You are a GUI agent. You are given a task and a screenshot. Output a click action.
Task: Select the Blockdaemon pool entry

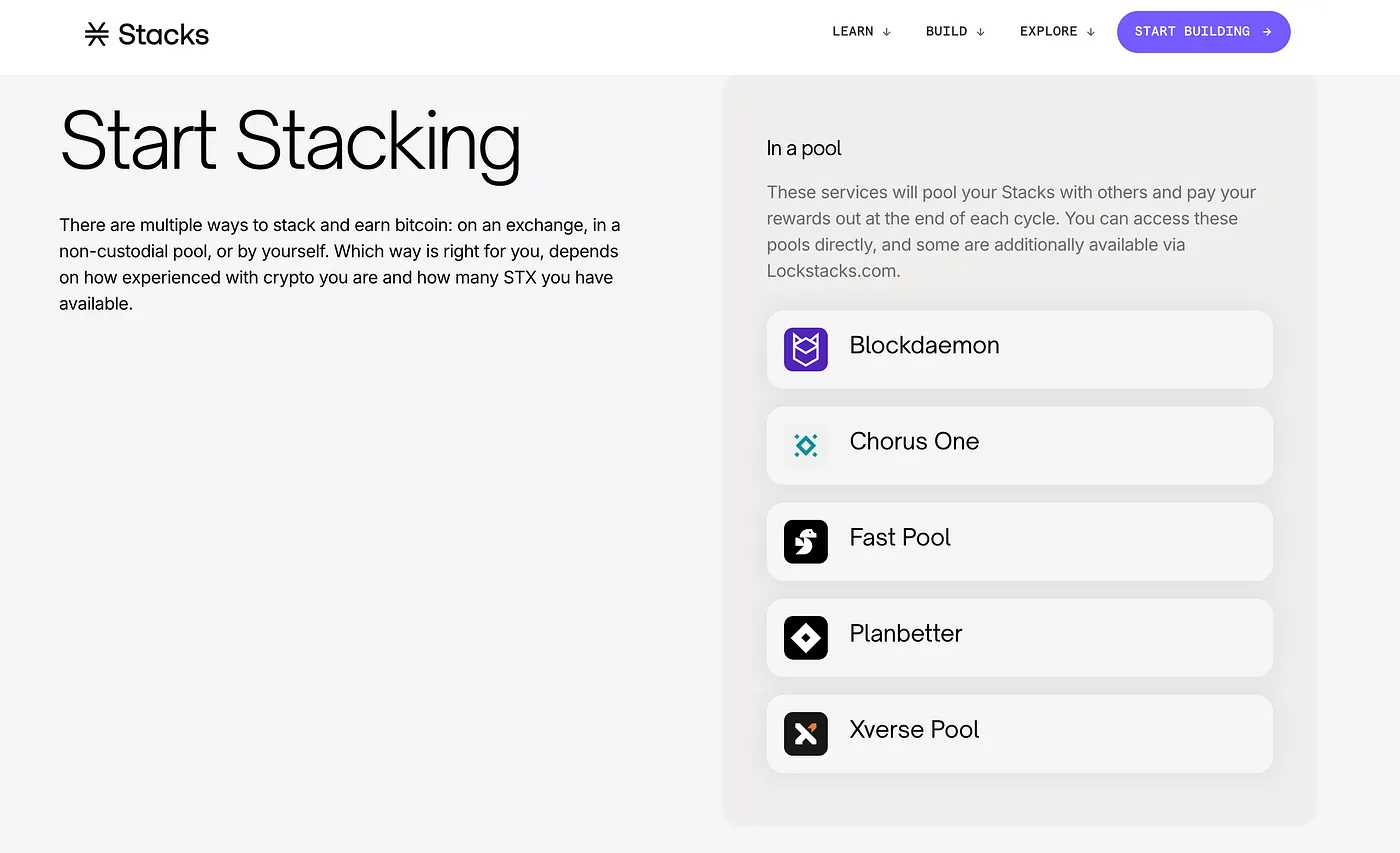pos(1019,349)
